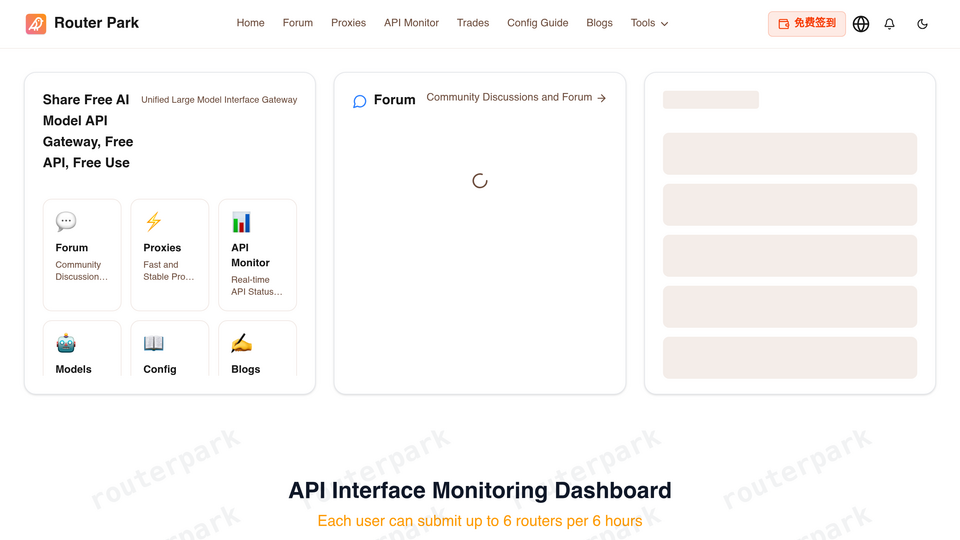Click Unified Large Model Interface Gateway text
This screenshot has width=960, height=540.
(x=219, y=100)
